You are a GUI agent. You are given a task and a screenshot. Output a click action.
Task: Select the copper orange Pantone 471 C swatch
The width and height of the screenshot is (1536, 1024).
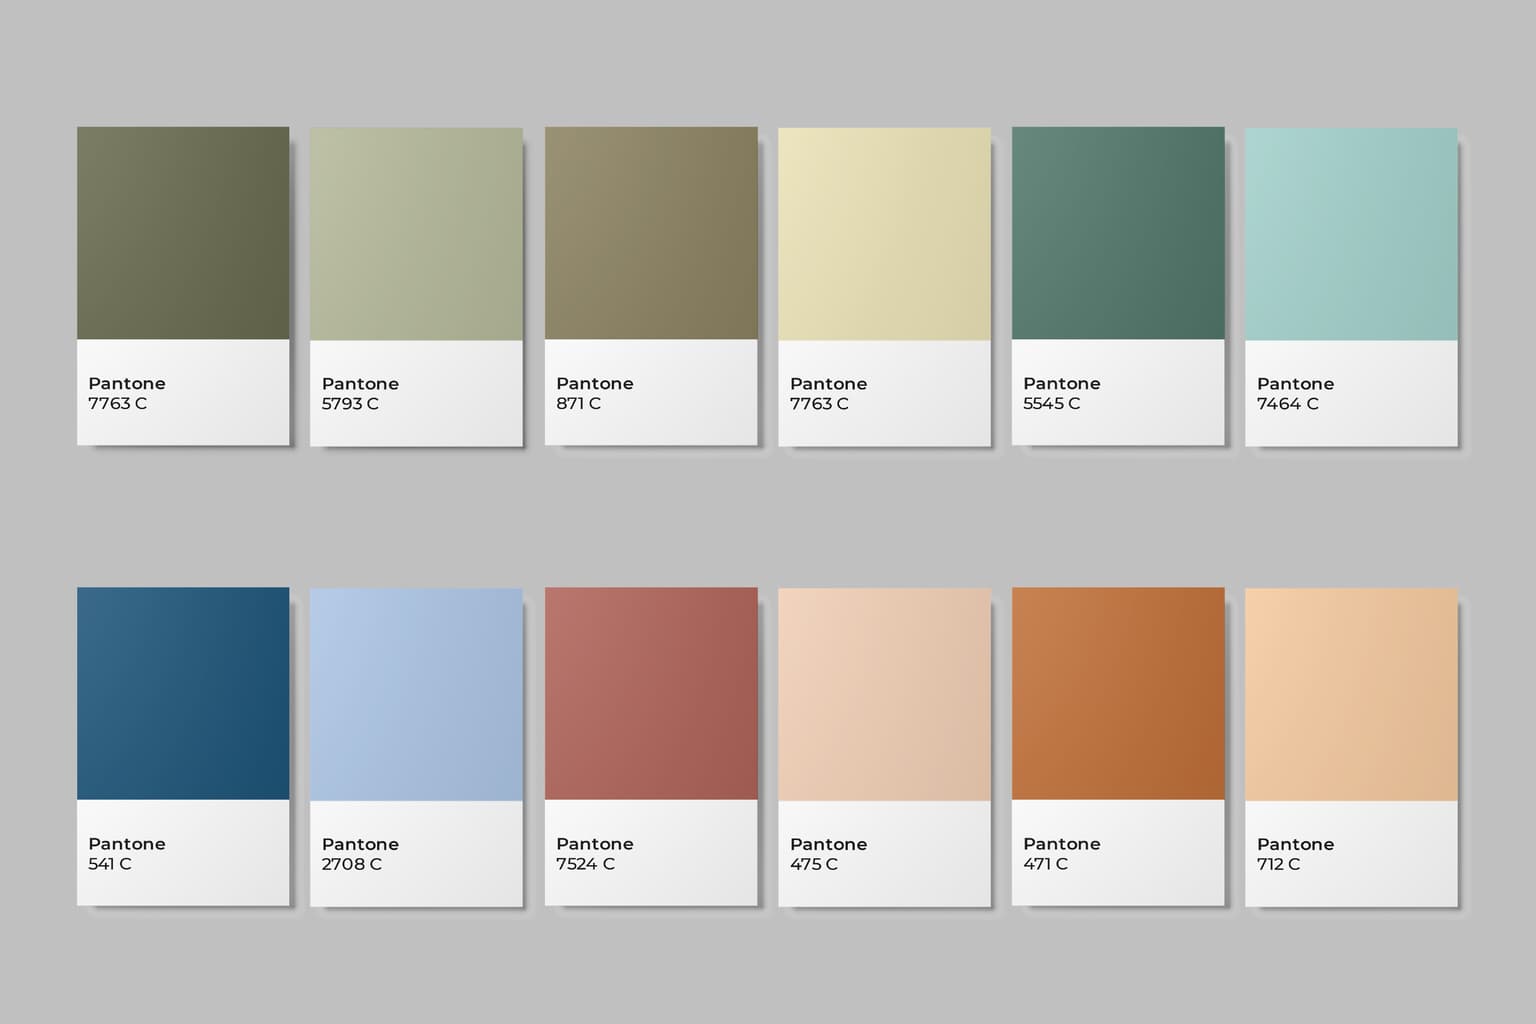pyautogui.click(x=1118, y=693)
